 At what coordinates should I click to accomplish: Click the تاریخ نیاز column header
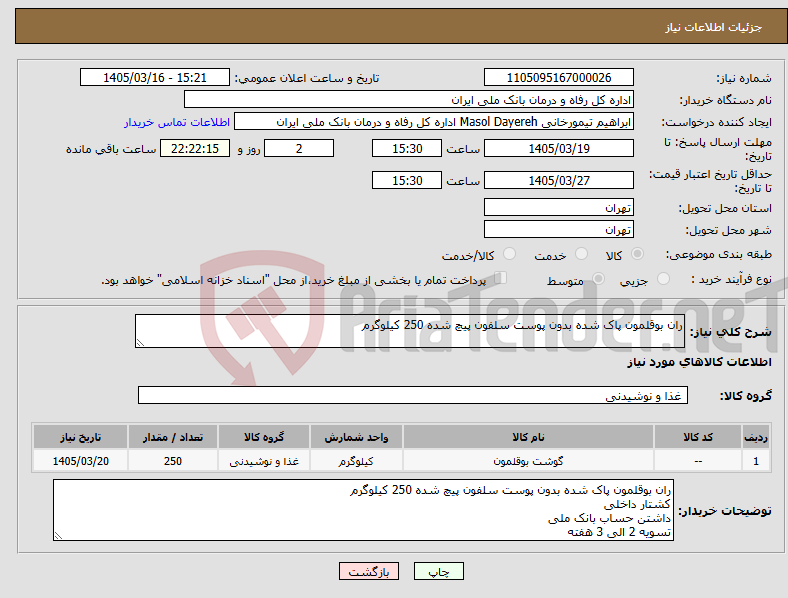click(x=80, y=437)
